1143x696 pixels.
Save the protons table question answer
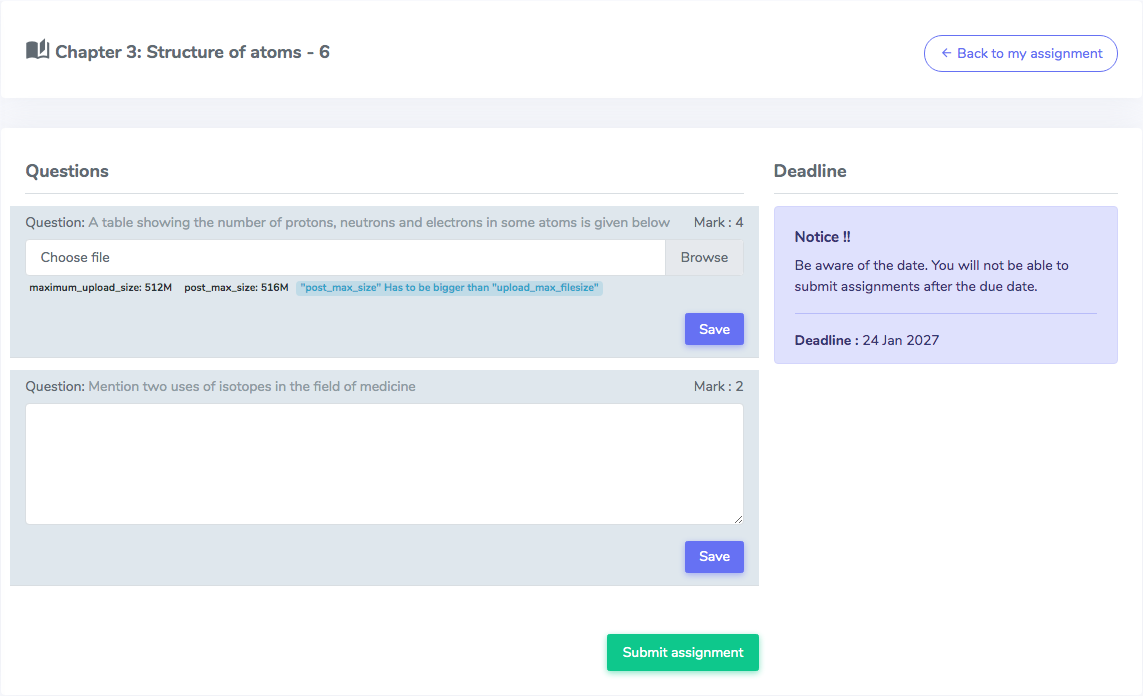pos(714,329)
